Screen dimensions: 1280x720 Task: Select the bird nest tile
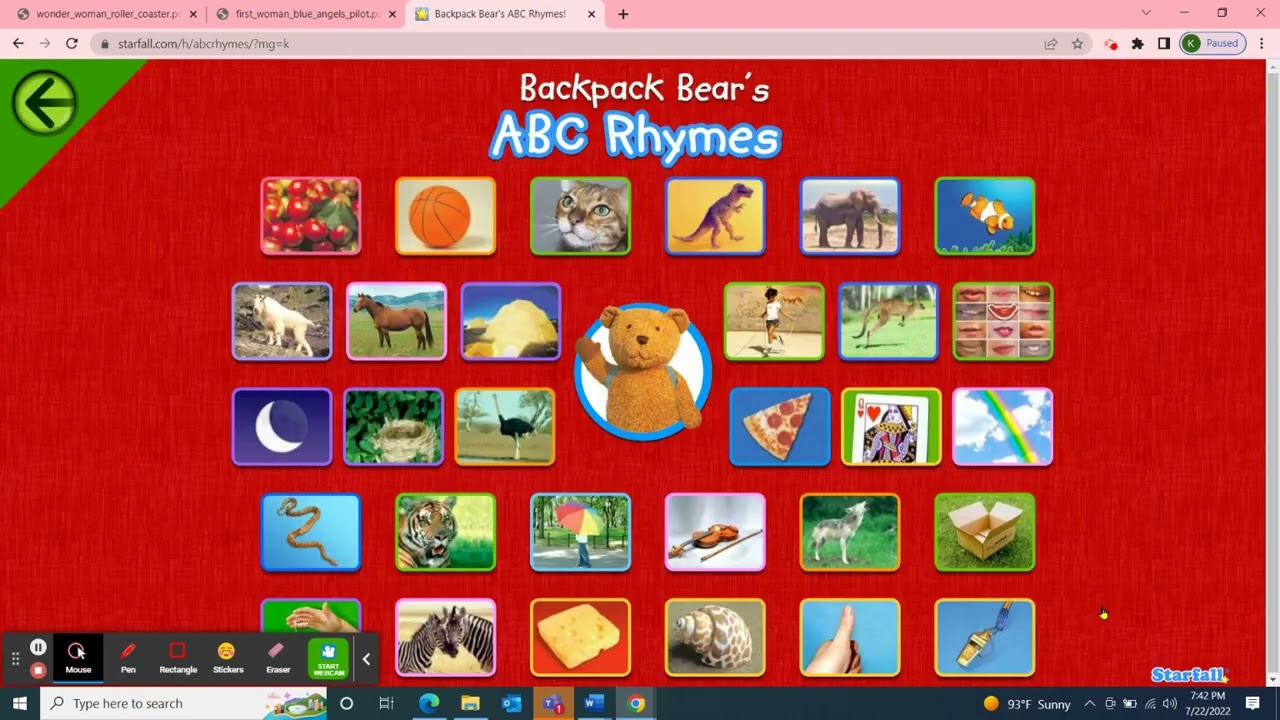(x=393, y=427)
